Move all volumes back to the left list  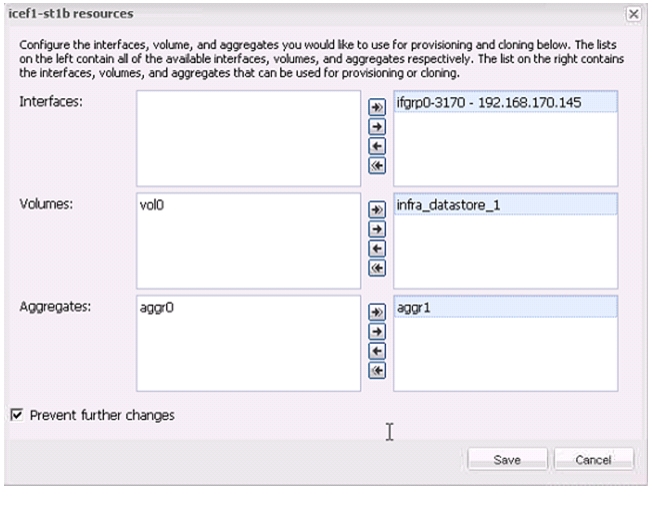pyautogui.click(x=377, y=268)
